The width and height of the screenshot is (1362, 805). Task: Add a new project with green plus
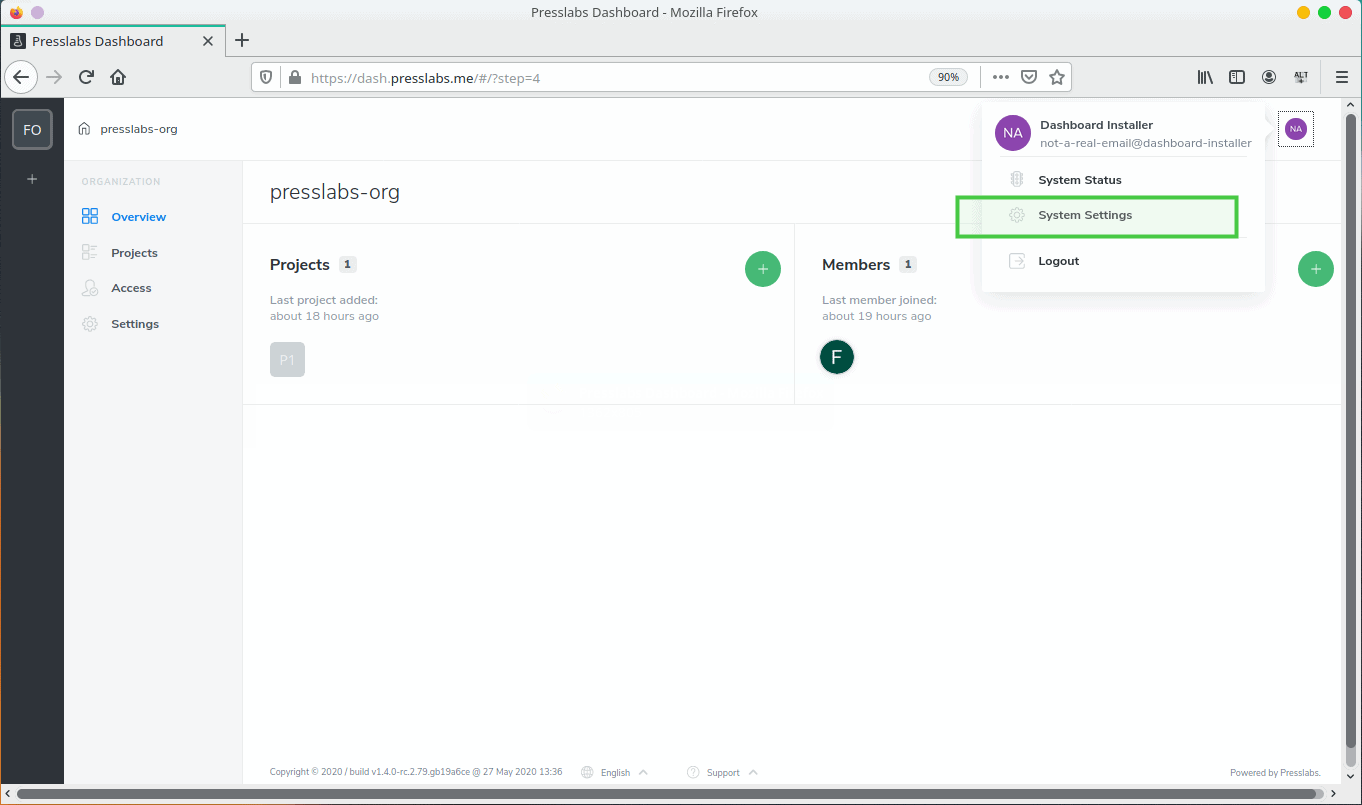click(x=763, y=269)
